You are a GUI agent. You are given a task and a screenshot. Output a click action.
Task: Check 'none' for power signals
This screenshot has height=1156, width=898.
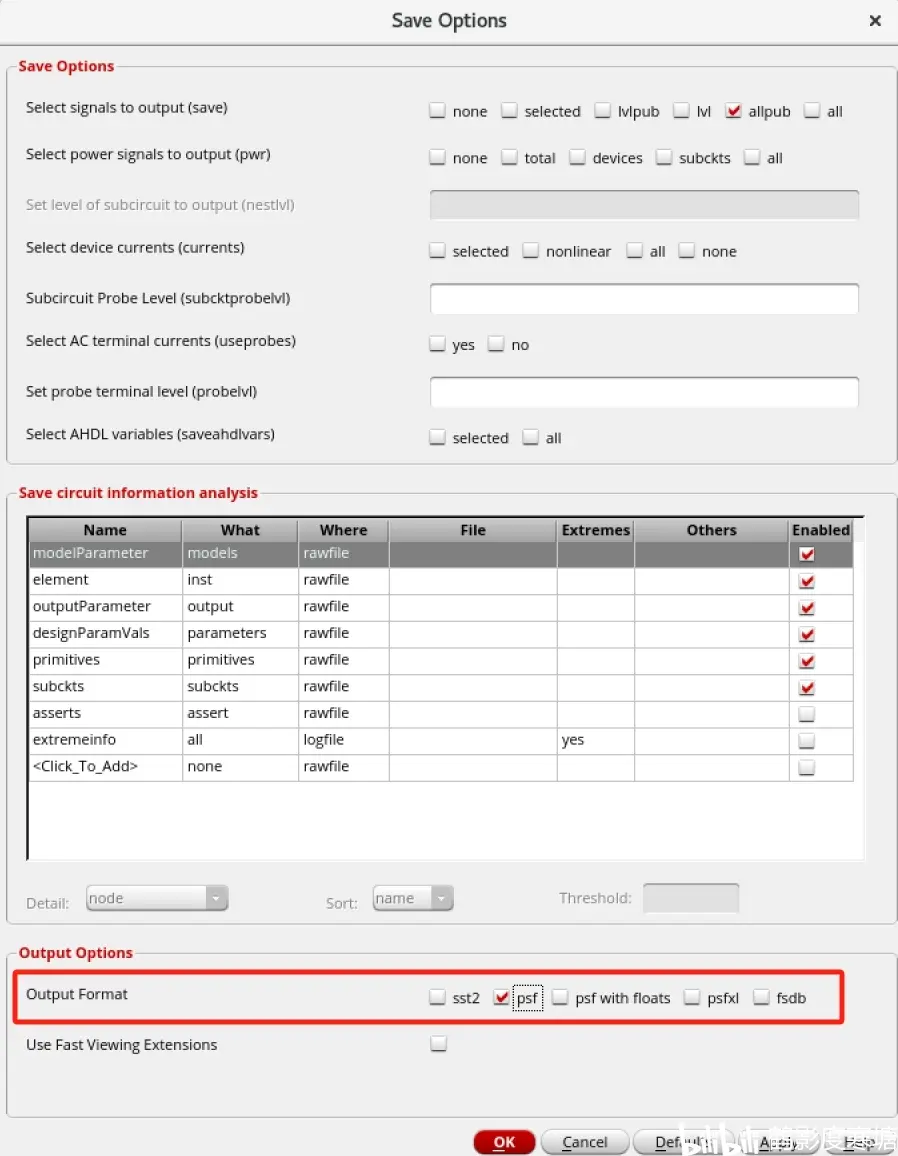(437, 157)
